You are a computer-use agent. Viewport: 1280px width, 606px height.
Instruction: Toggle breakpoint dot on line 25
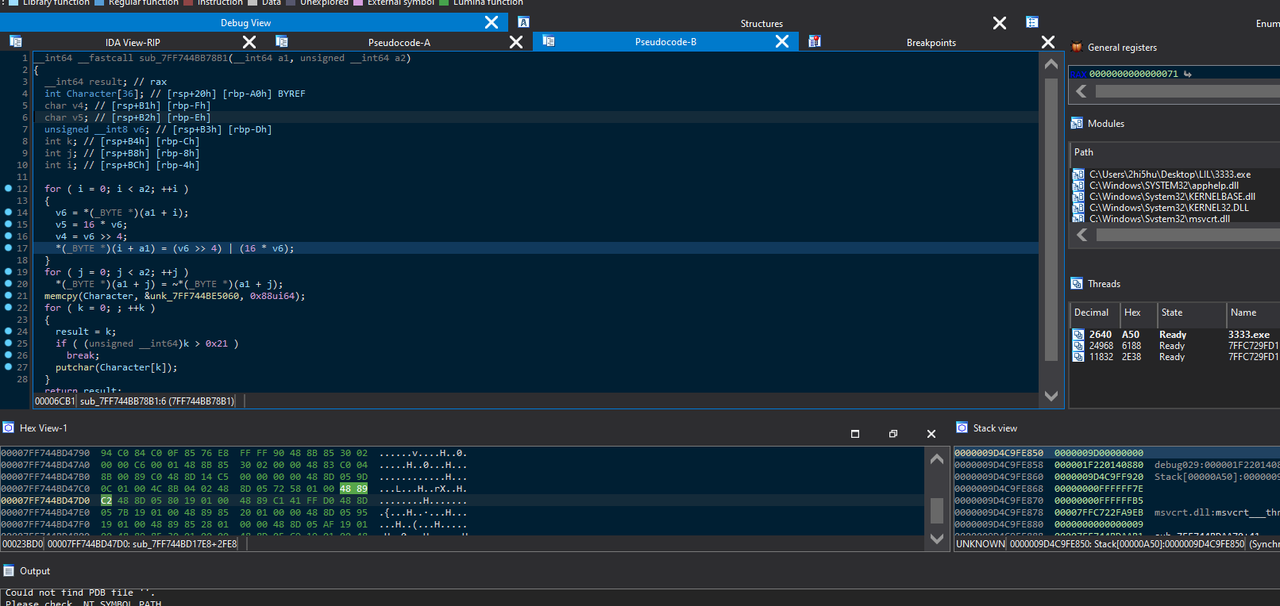point(8,344)
